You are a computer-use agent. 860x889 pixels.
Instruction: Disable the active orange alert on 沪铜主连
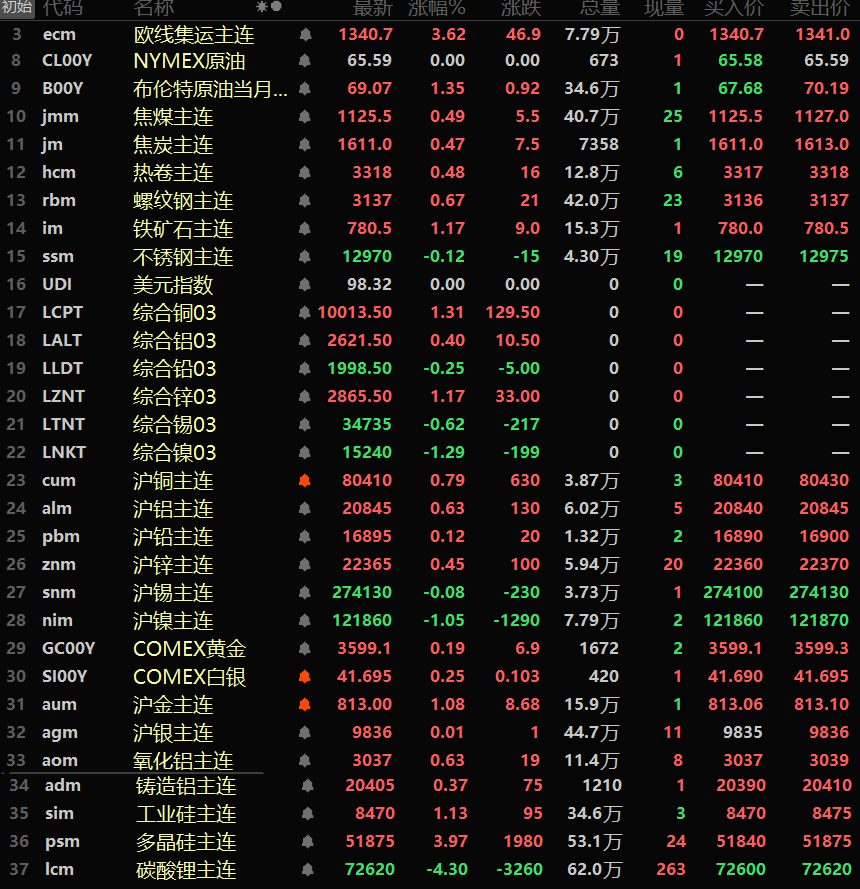304,481
